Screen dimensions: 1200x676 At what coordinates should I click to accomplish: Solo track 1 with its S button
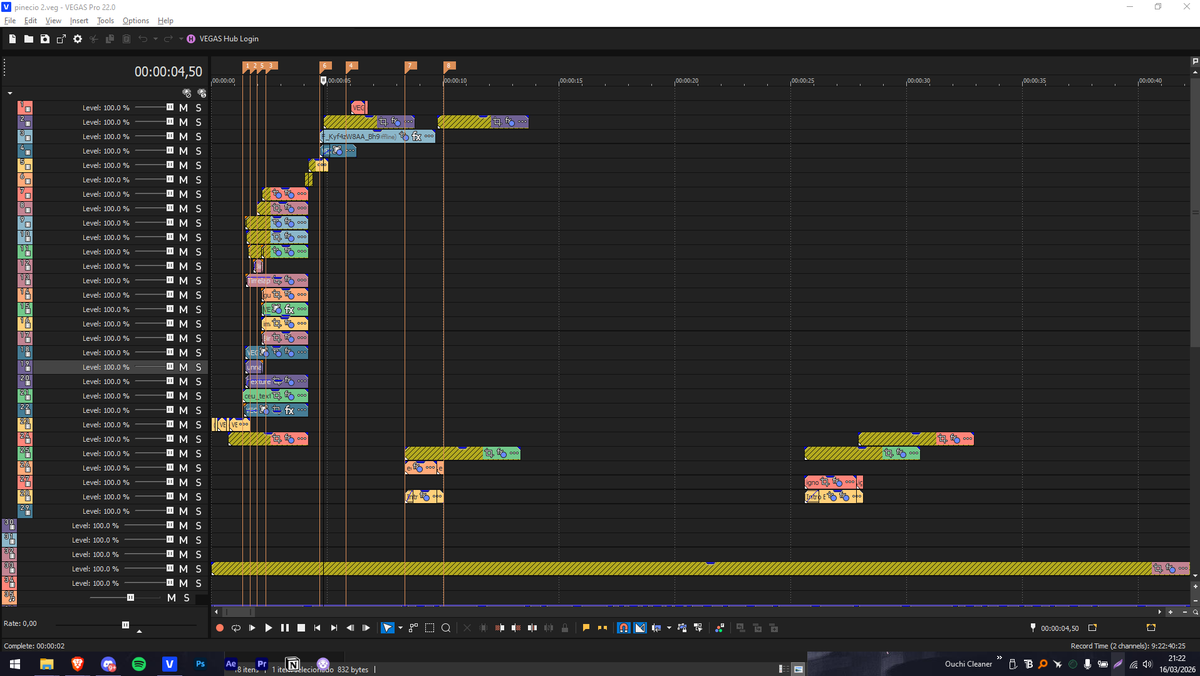click(x=198, y=107)
